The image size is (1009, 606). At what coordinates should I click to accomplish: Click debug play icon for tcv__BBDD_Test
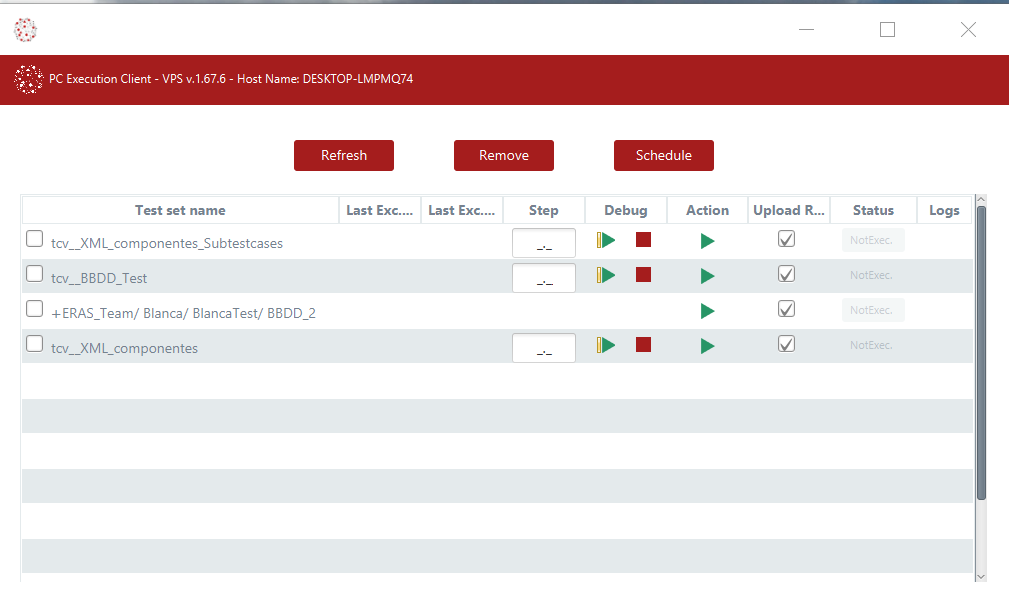pyautogui.click(x=607, y=275)
